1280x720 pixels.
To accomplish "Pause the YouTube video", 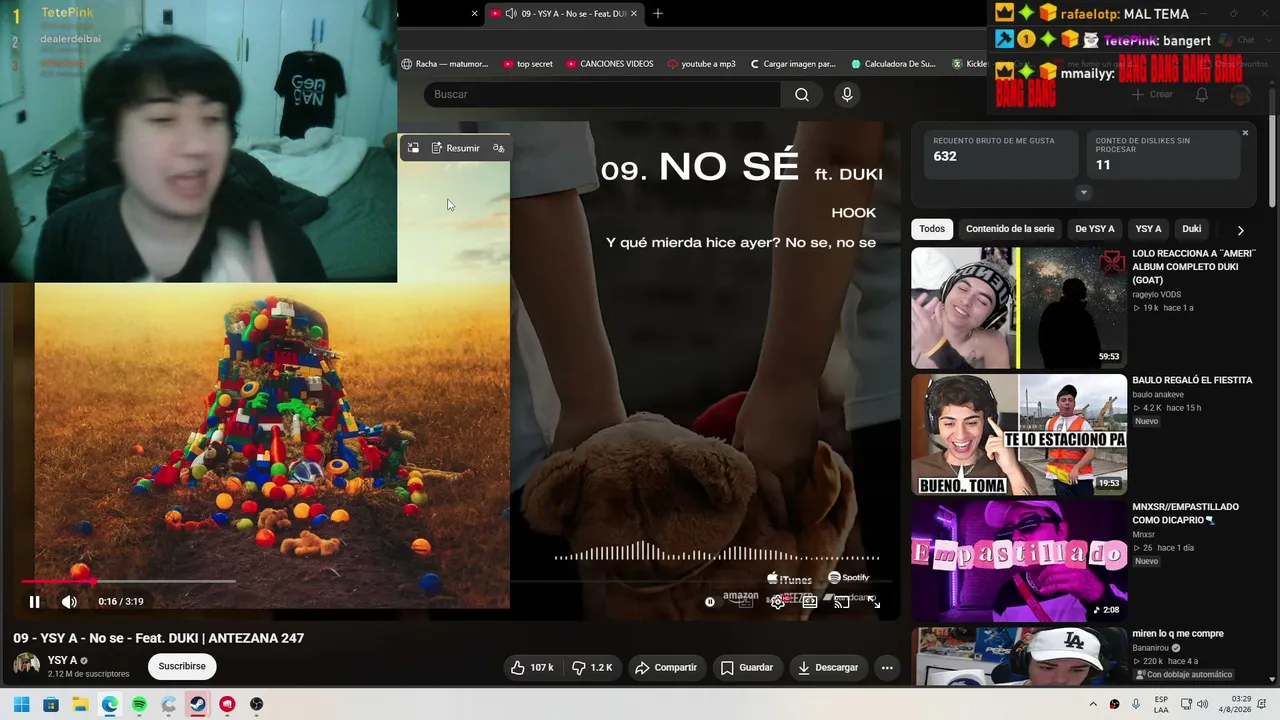I will (x=34, y=602).
